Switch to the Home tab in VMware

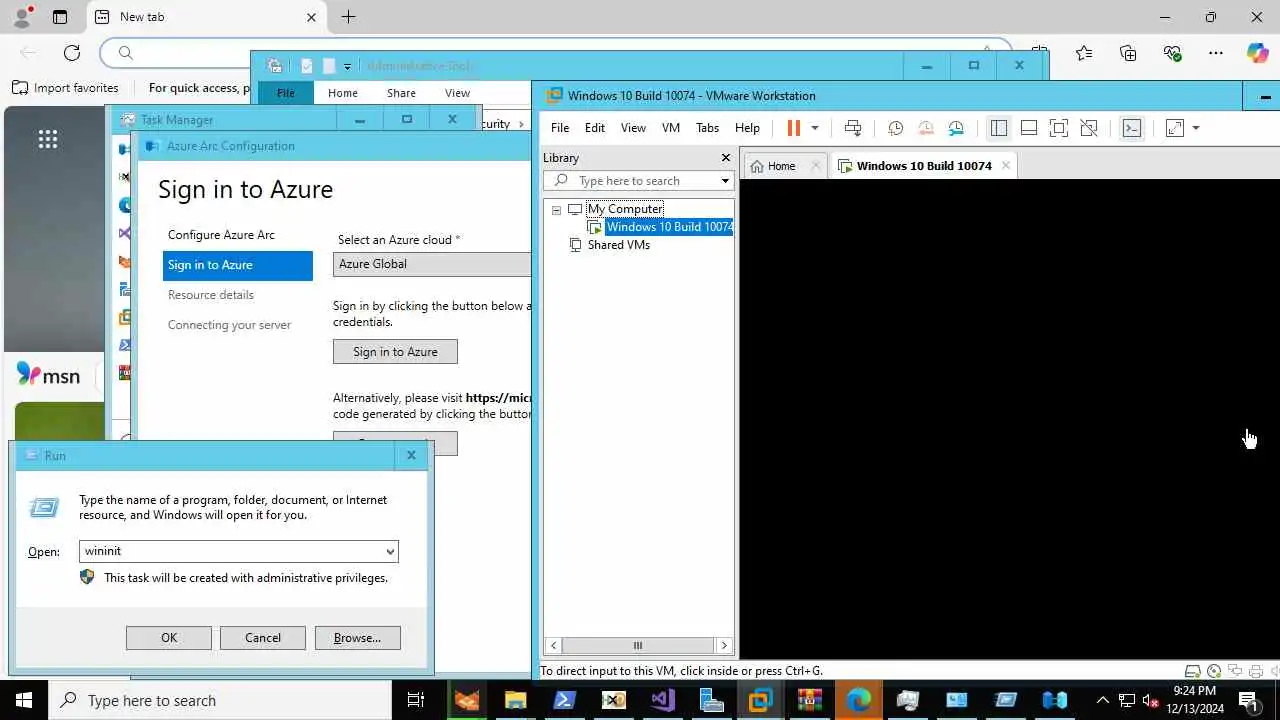click(782, 166)
